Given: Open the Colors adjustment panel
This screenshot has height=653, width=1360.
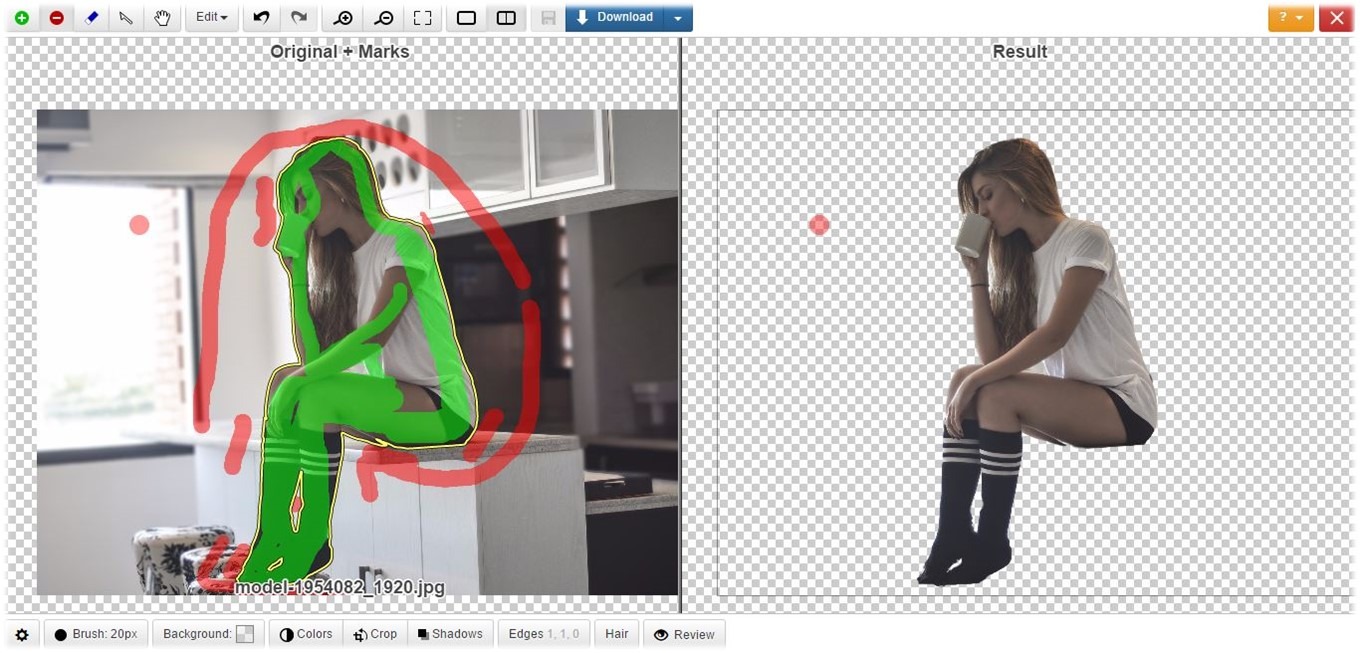Looking at the screenshot, I should (x=305, y=634).
